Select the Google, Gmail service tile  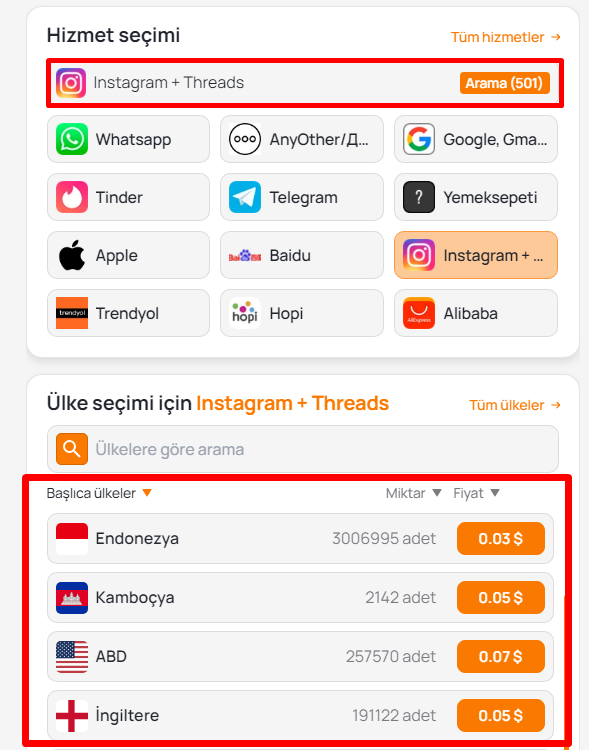click(476, 139)
